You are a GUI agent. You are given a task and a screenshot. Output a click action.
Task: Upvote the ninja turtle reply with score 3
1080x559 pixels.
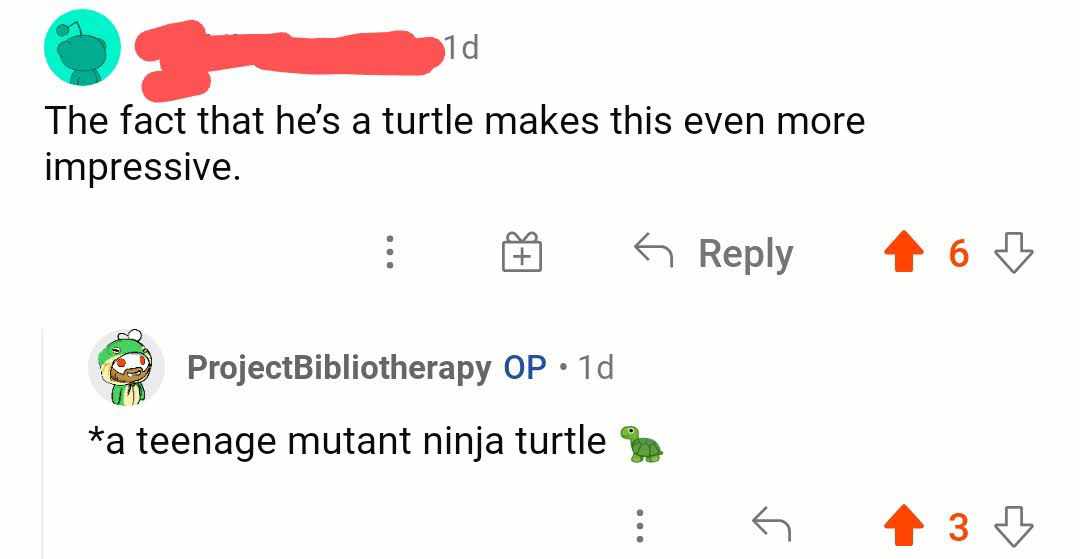(904, 526)
